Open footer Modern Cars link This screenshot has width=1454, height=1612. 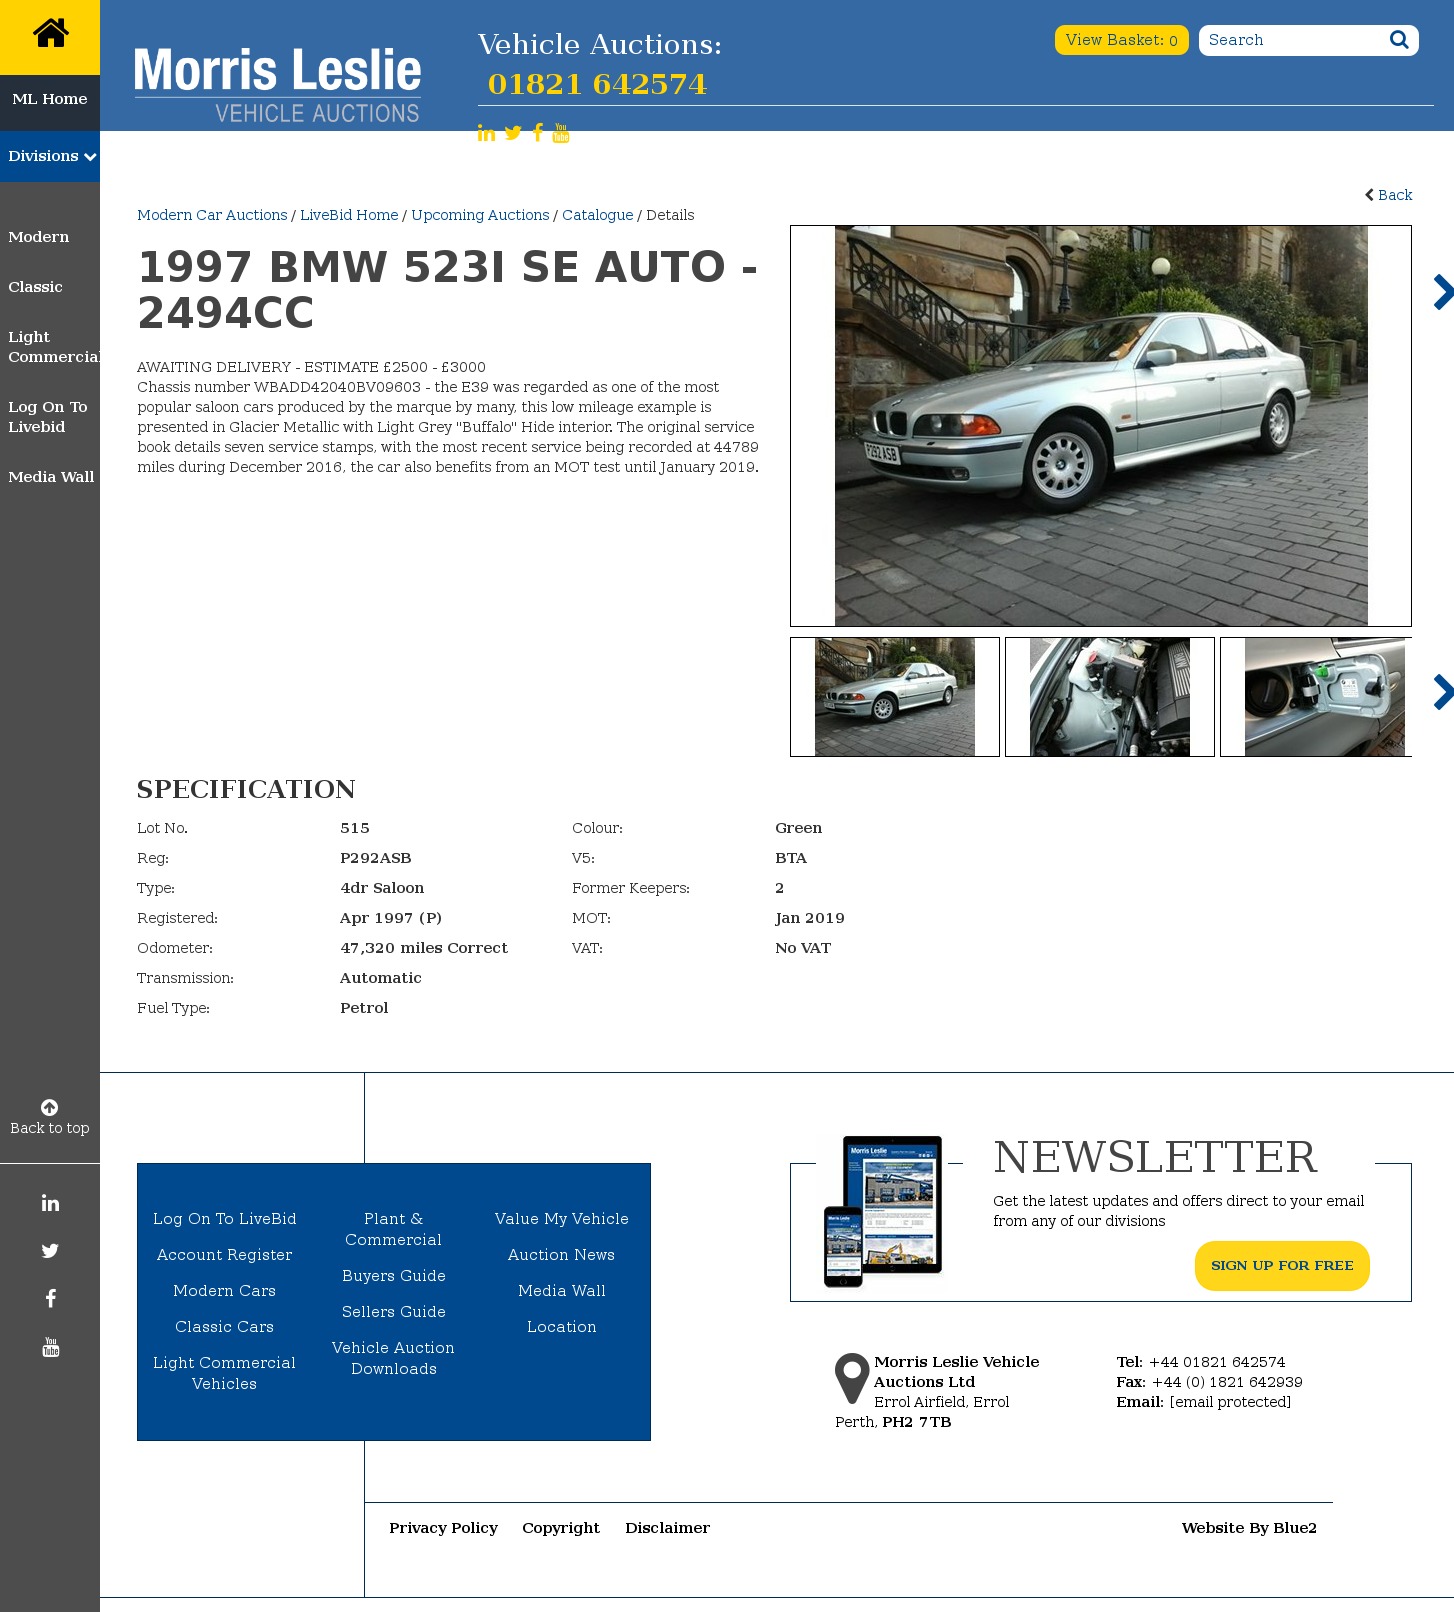click(x=225, y=1291)
